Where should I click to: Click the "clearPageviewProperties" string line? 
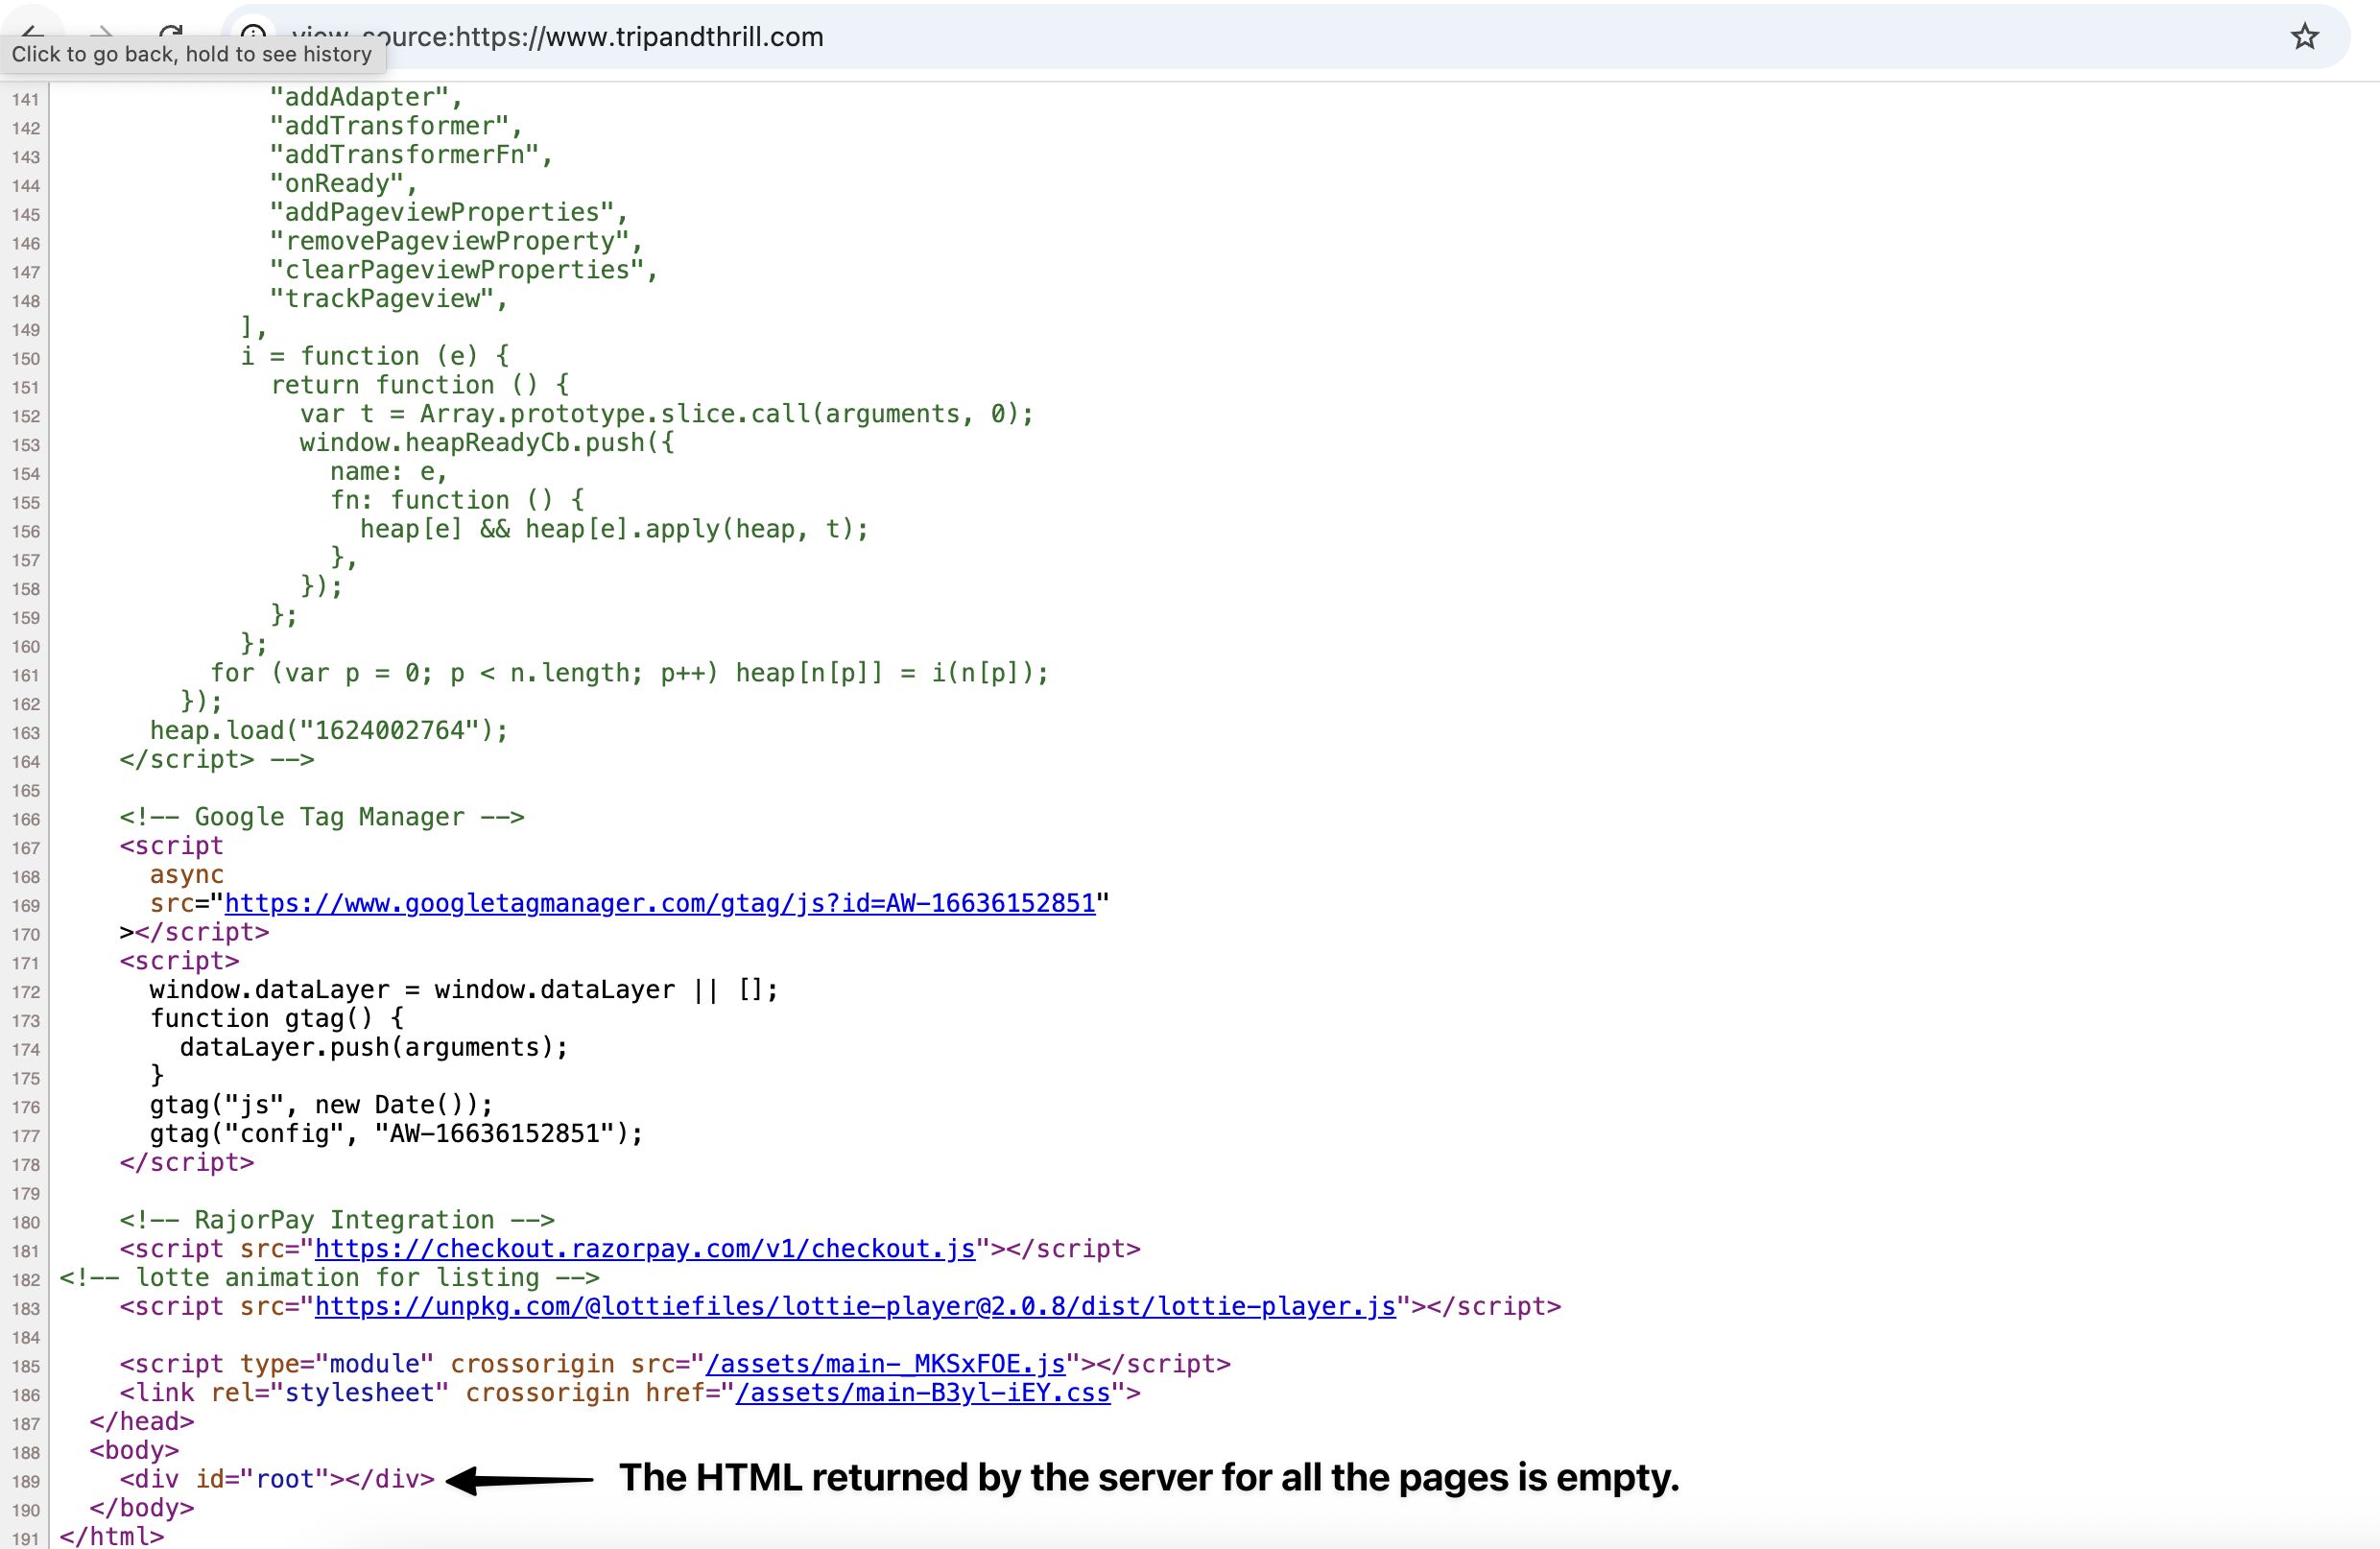464,270
